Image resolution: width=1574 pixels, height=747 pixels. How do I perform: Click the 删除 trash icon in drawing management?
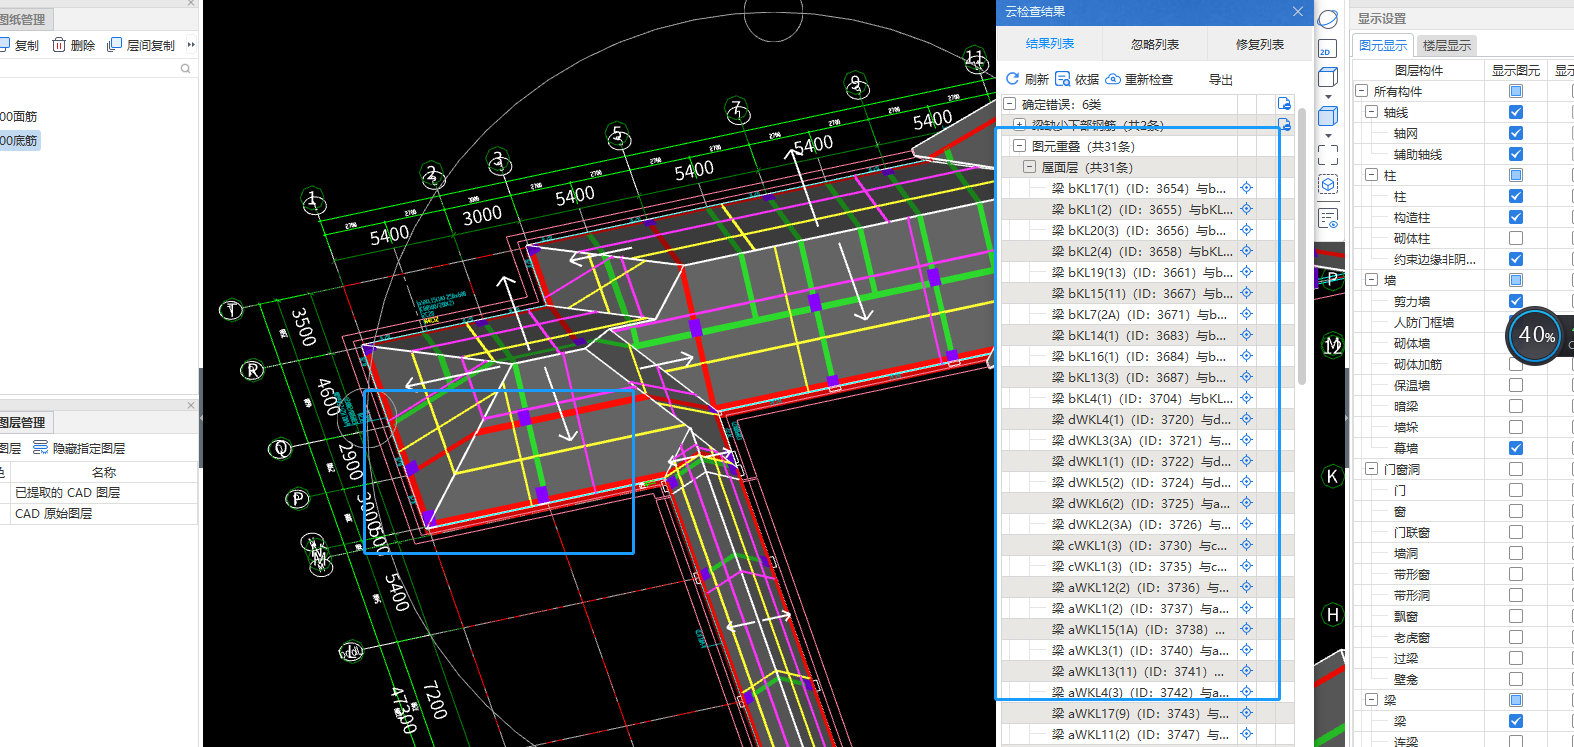[x=59, y=45]
